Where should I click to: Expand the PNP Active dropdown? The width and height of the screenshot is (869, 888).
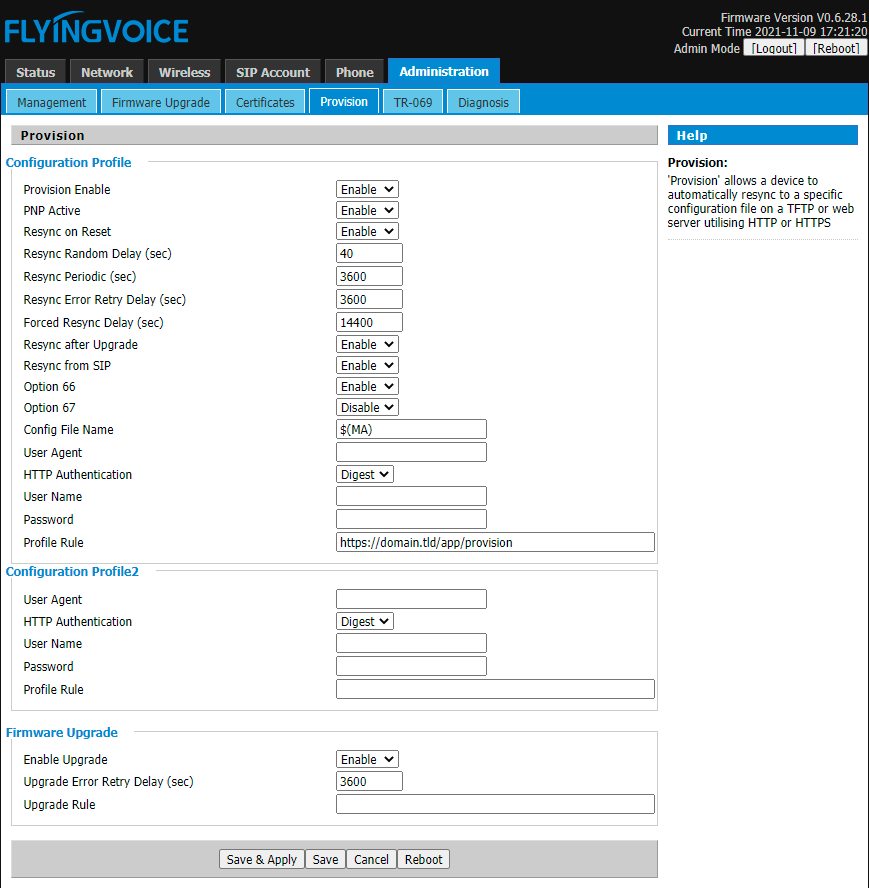[366, 210]
